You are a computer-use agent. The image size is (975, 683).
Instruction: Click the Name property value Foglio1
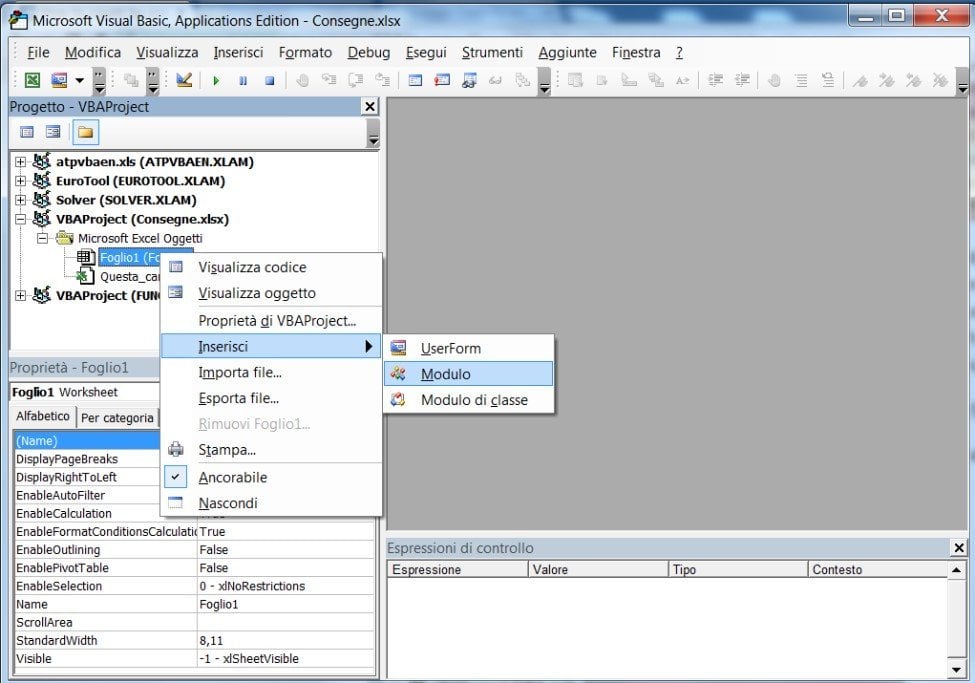[286, 604]
